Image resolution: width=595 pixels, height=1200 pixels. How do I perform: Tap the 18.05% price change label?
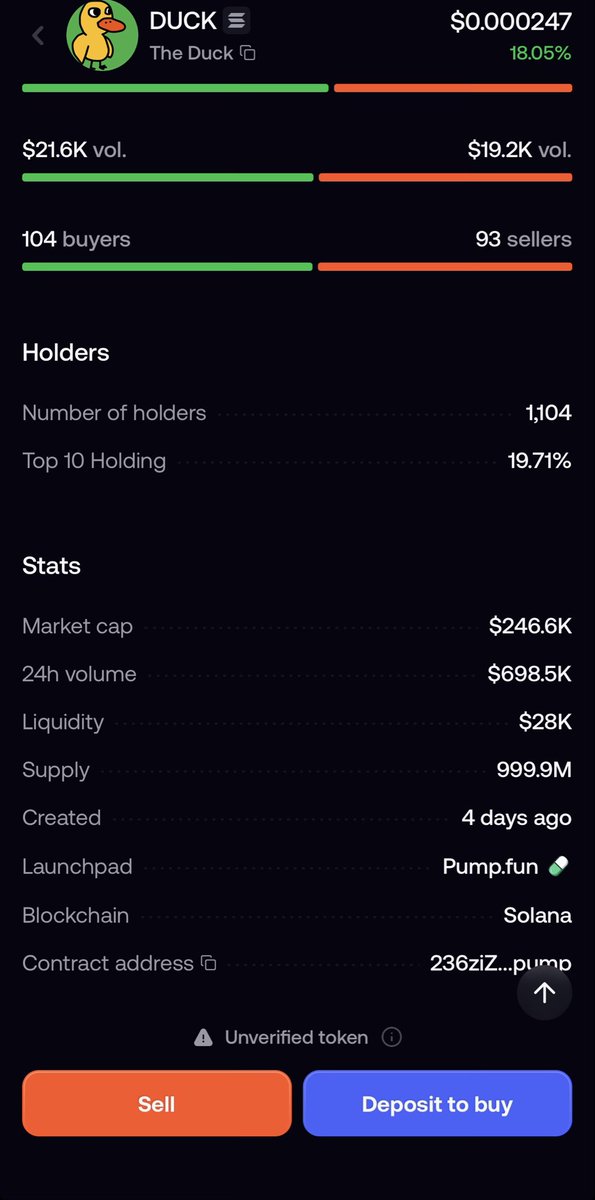[540, 53]
